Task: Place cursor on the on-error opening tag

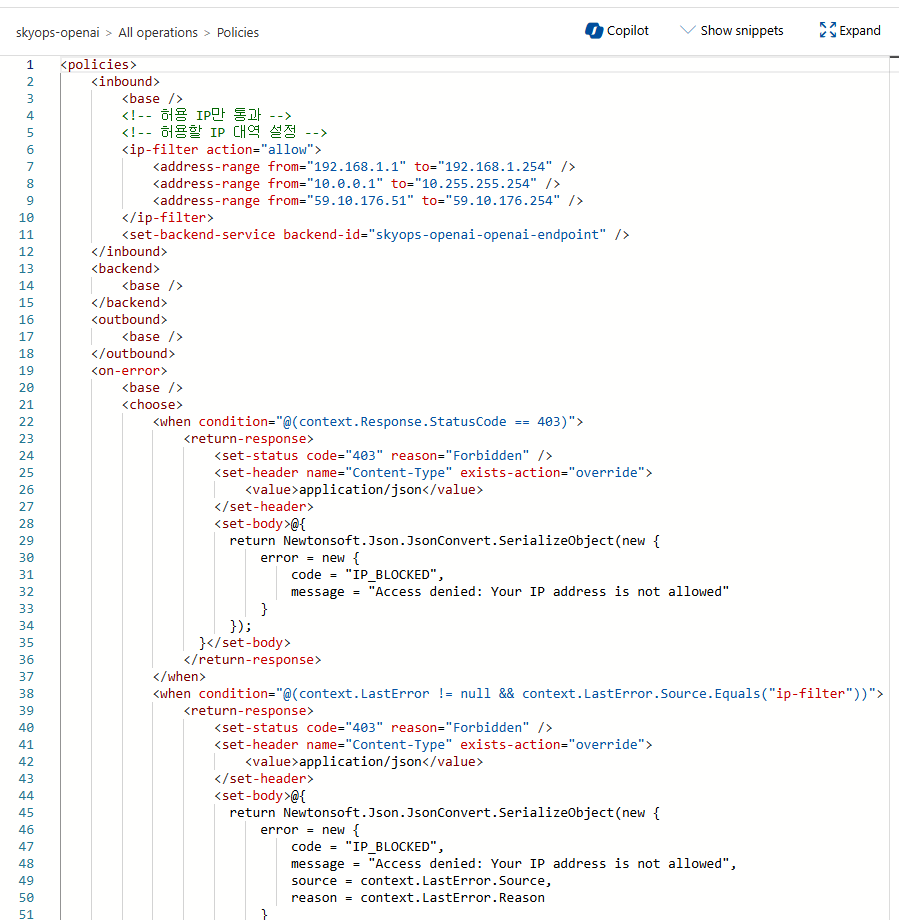Action: 129,371
